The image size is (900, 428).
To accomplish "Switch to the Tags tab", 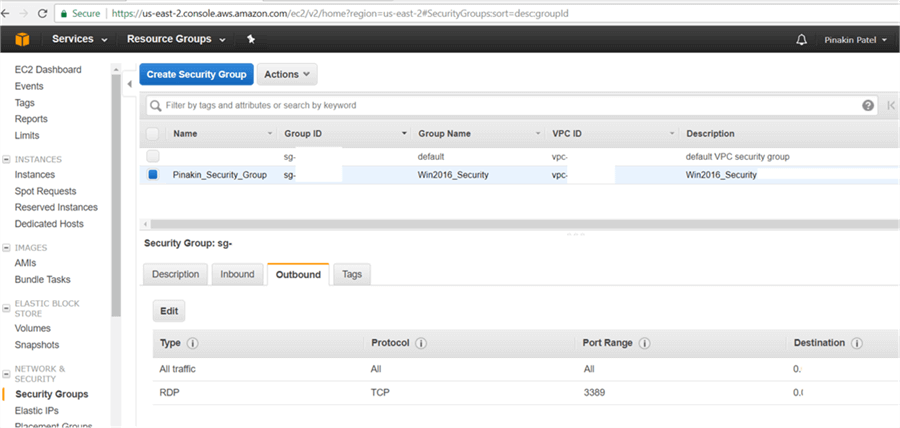I will pos(352,274).
